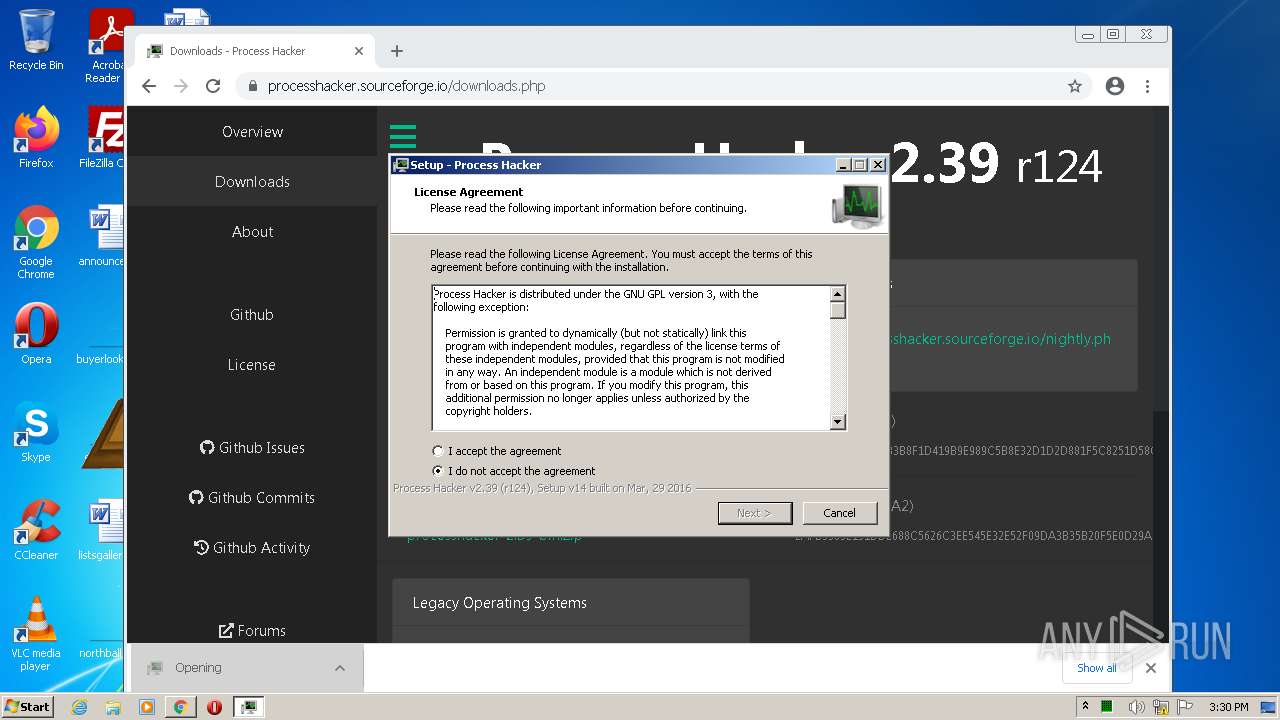Viewport: 1280px width, 720px height.
Task: Open Github Activity link
Action: [x=252, y=547]
